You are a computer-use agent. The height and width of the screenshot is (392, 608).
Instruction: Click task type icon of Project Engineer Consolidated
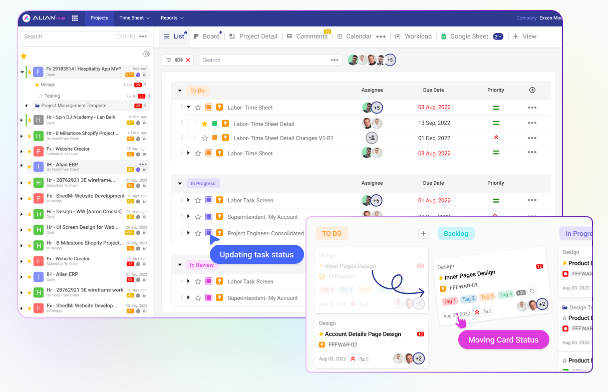click(219, 233)
